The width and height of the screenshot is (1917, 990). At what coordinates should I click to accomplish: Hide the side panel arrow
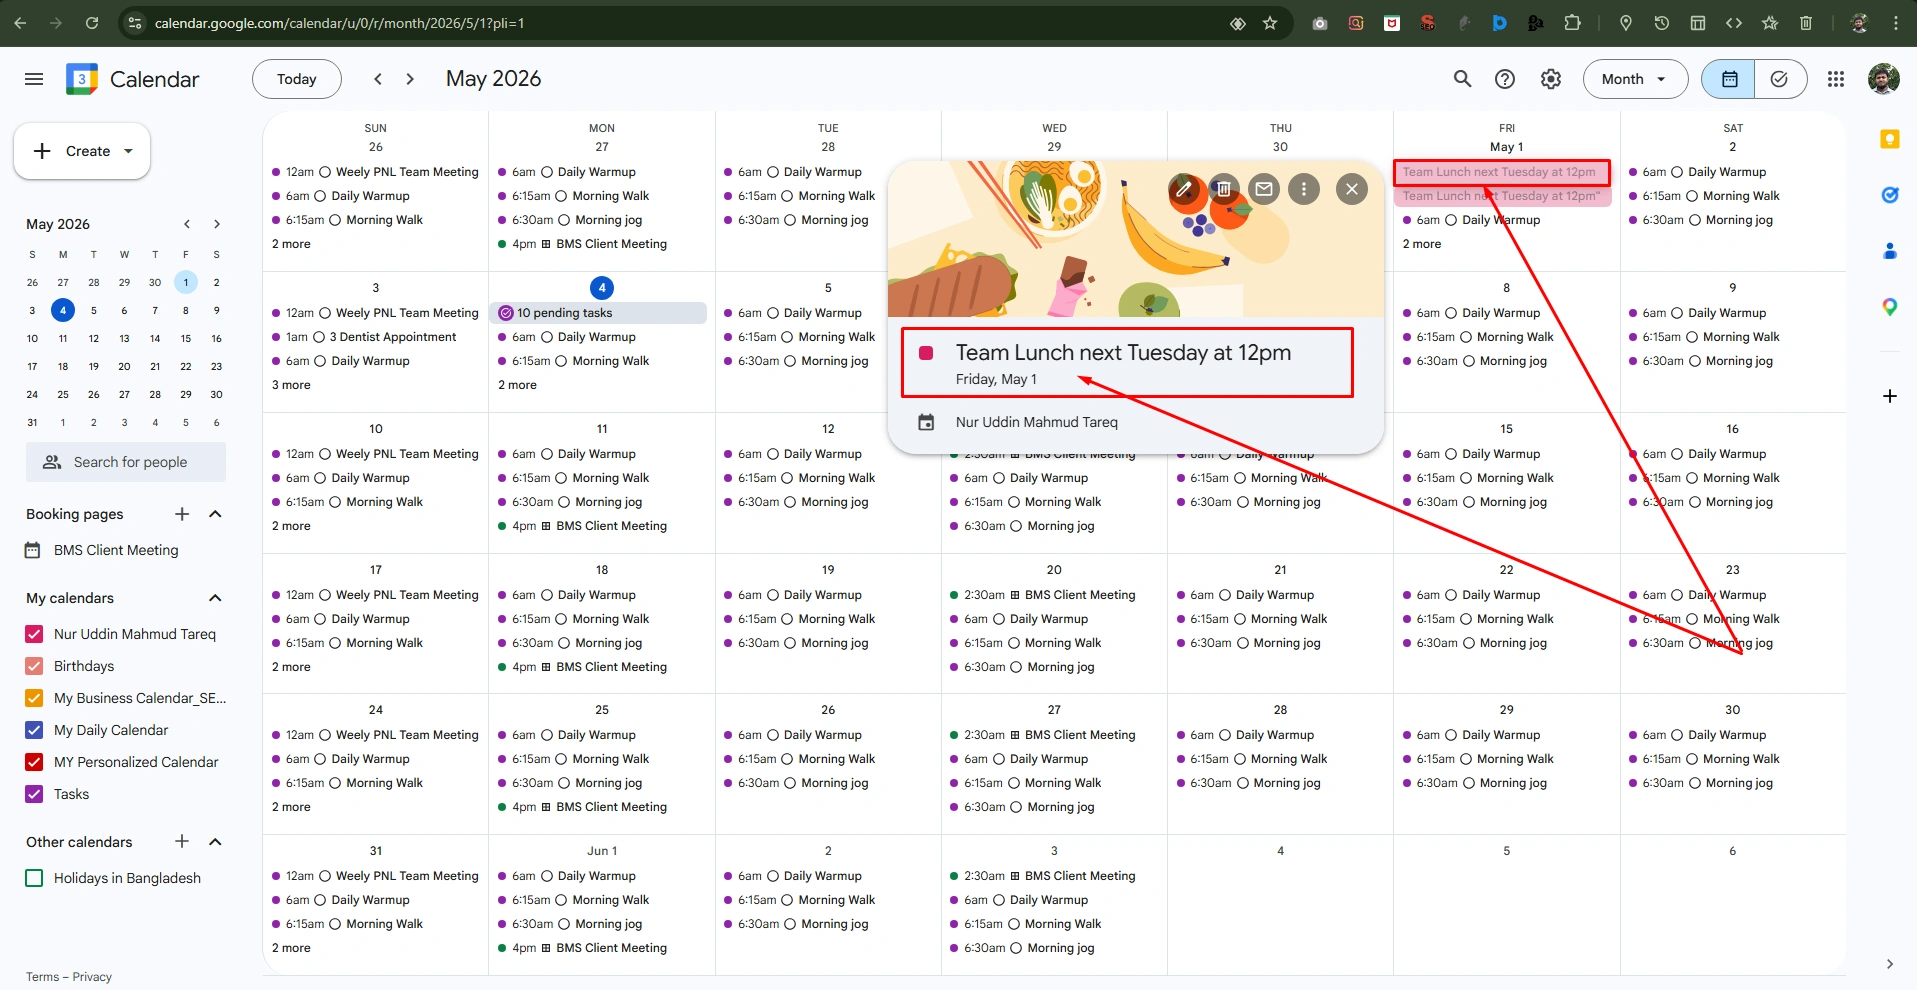coord(1890,964)
